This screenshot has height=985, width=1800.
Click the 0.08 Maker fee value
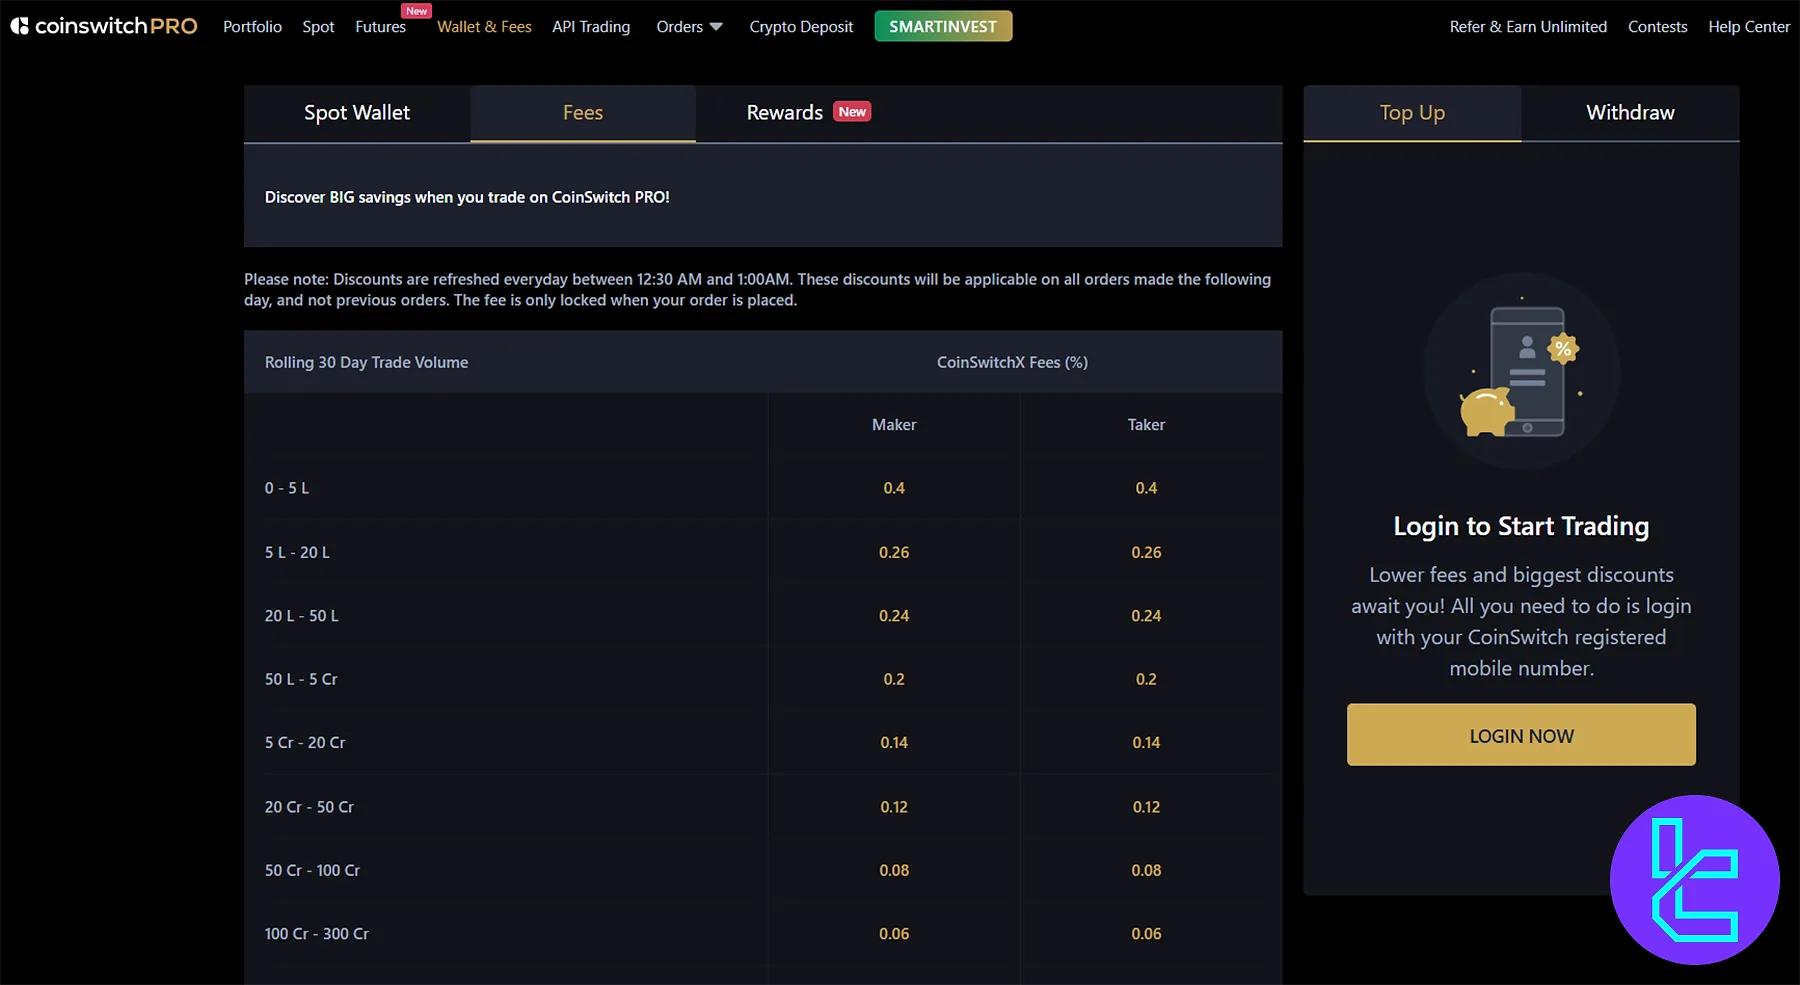(x=894, y=870)
